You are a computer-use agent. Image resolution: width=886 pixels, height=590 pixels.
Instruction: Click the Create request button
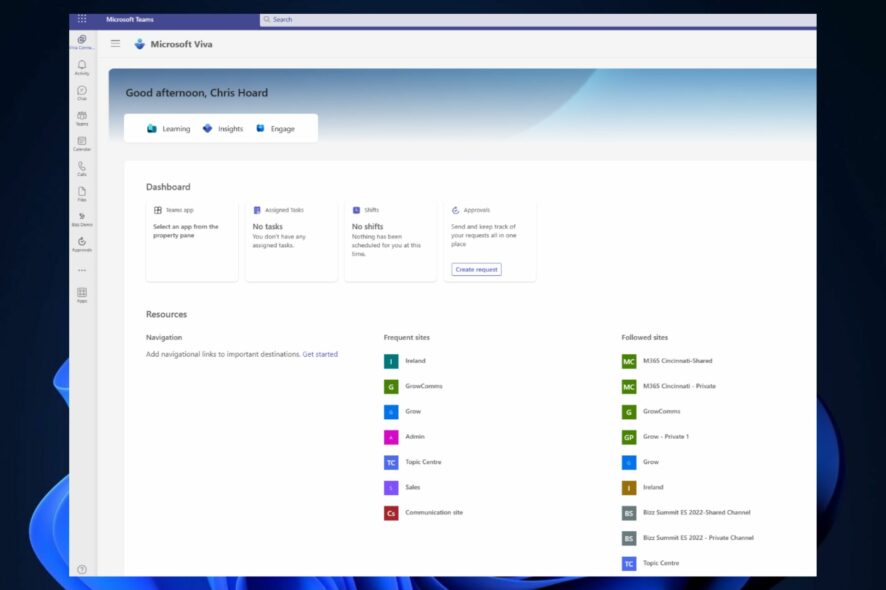476,270
